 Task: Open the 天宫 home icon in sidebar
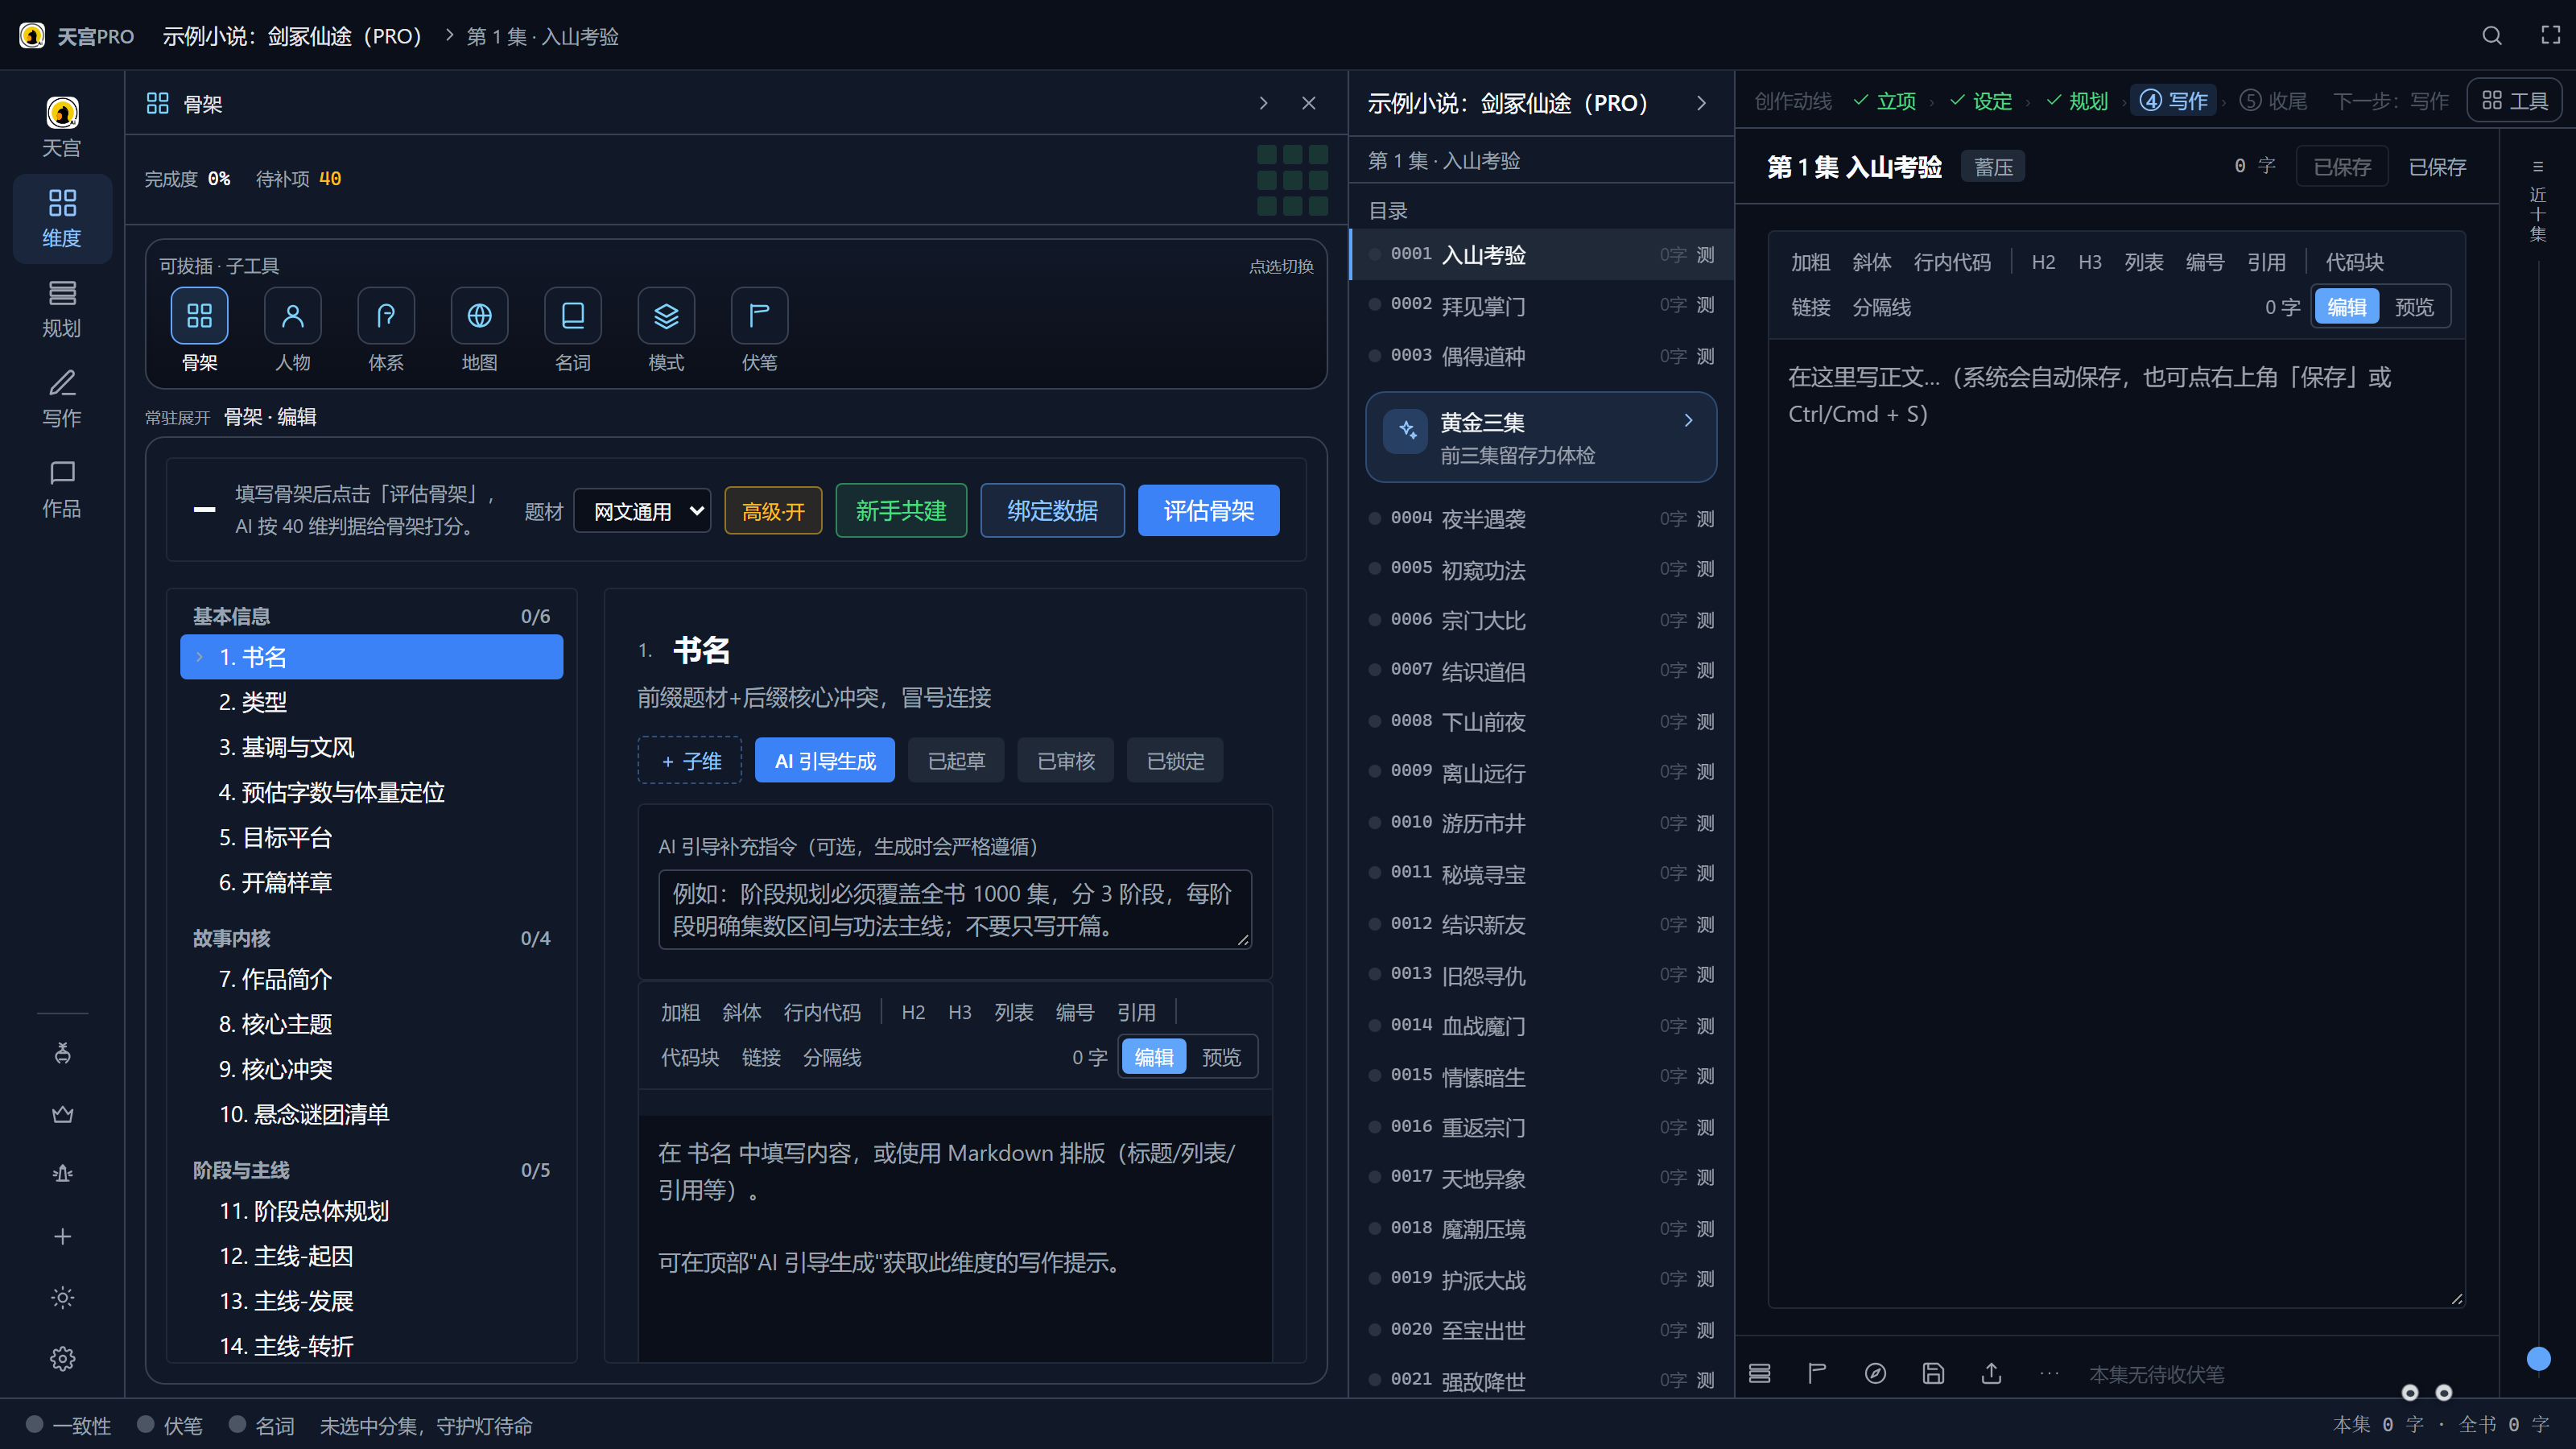62,127
